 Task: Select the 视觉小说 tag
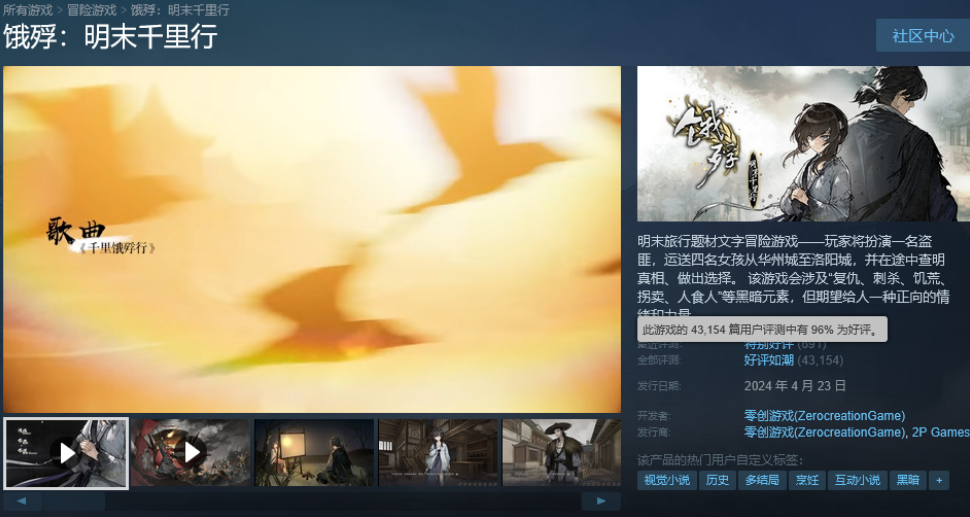(x=667, y=480)
